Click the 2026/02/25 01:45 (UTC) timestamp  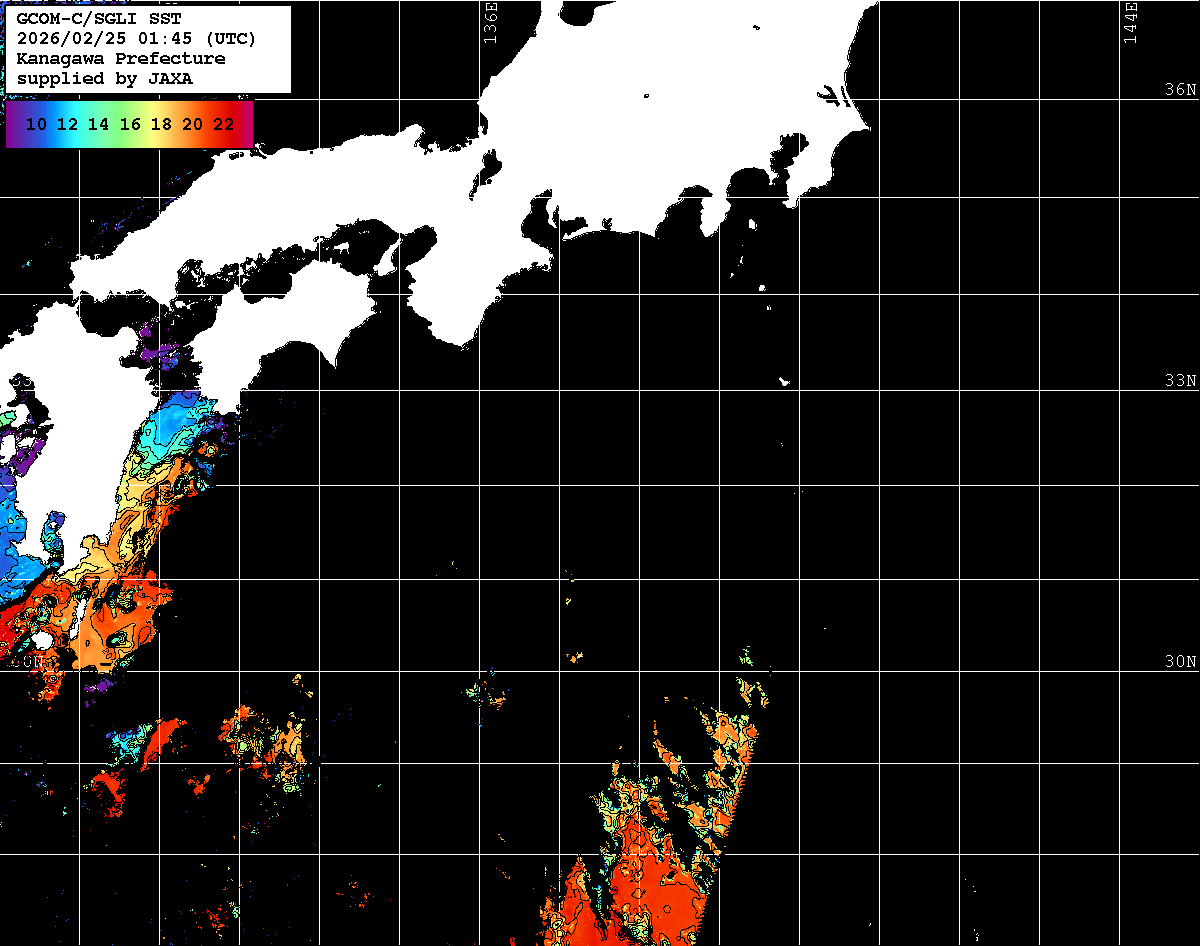tap(136, 39)
